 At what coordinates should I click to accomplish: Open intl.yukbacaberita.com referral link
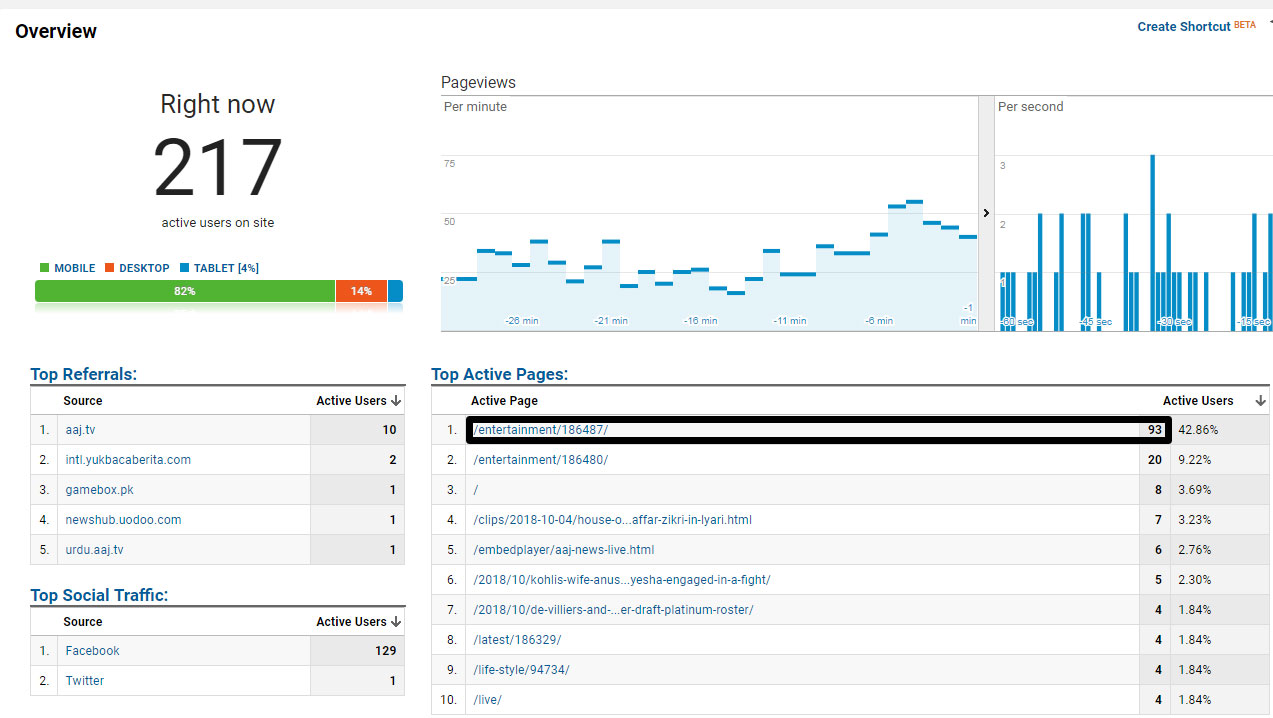(x=128, y=460)
